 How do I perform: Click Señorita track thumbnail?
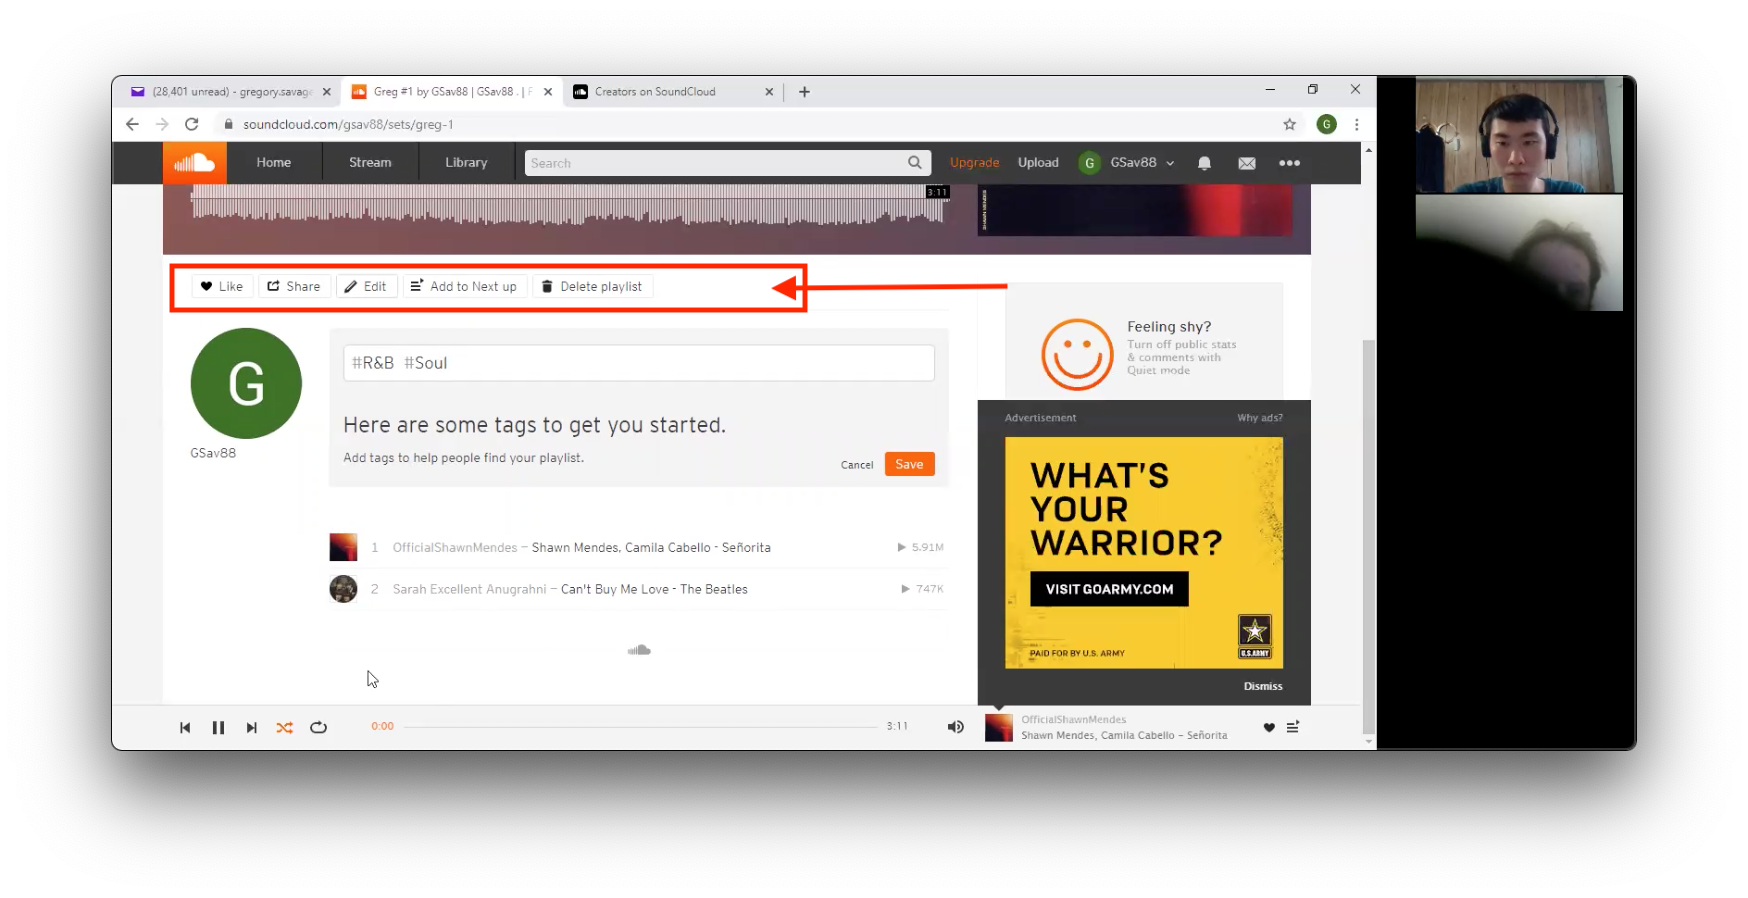[343, 547]
